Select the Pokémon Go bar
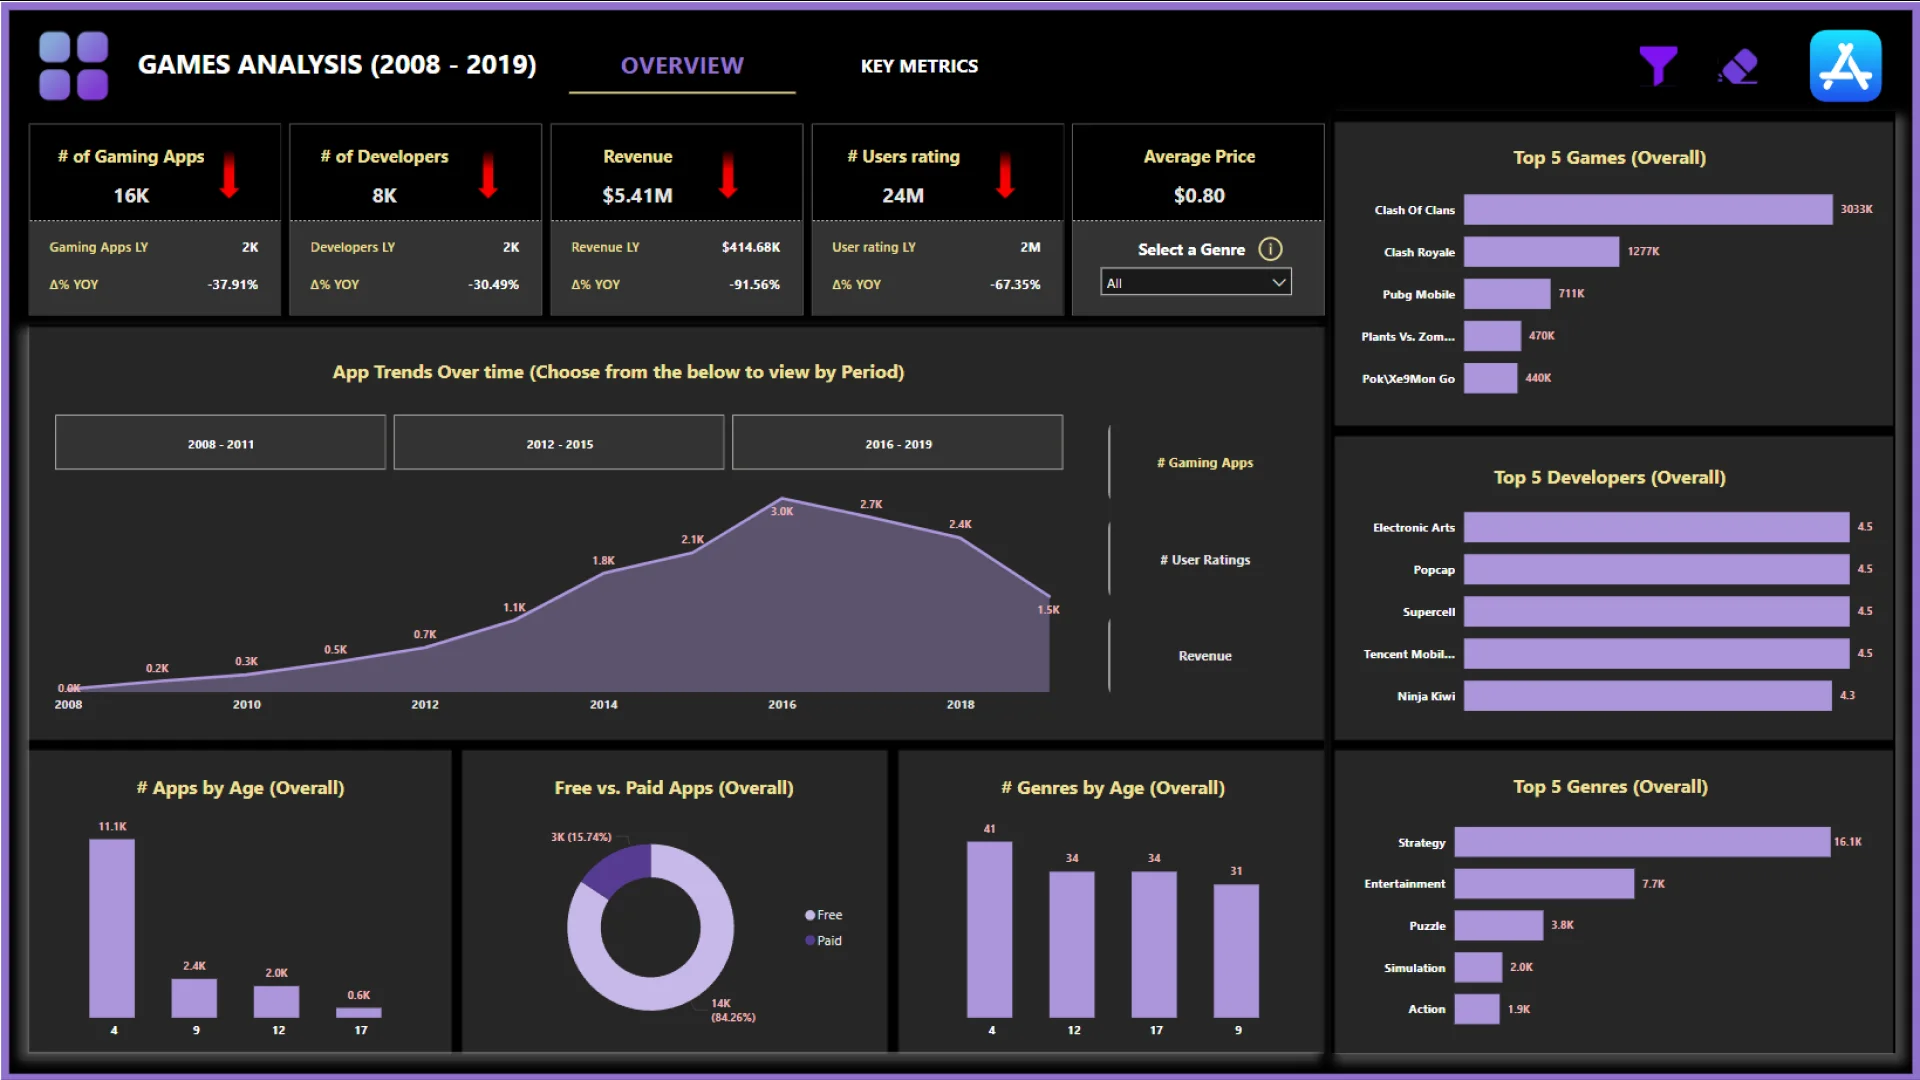 coord(1490,378)
